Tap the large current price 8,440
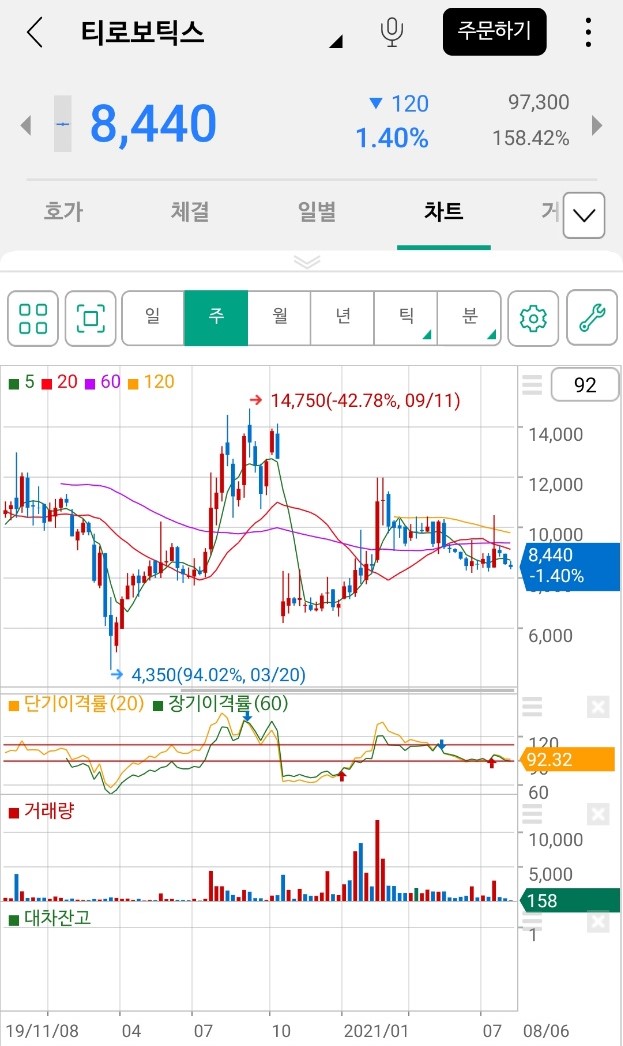This screenshot has width=623, height=1046. 153,124
